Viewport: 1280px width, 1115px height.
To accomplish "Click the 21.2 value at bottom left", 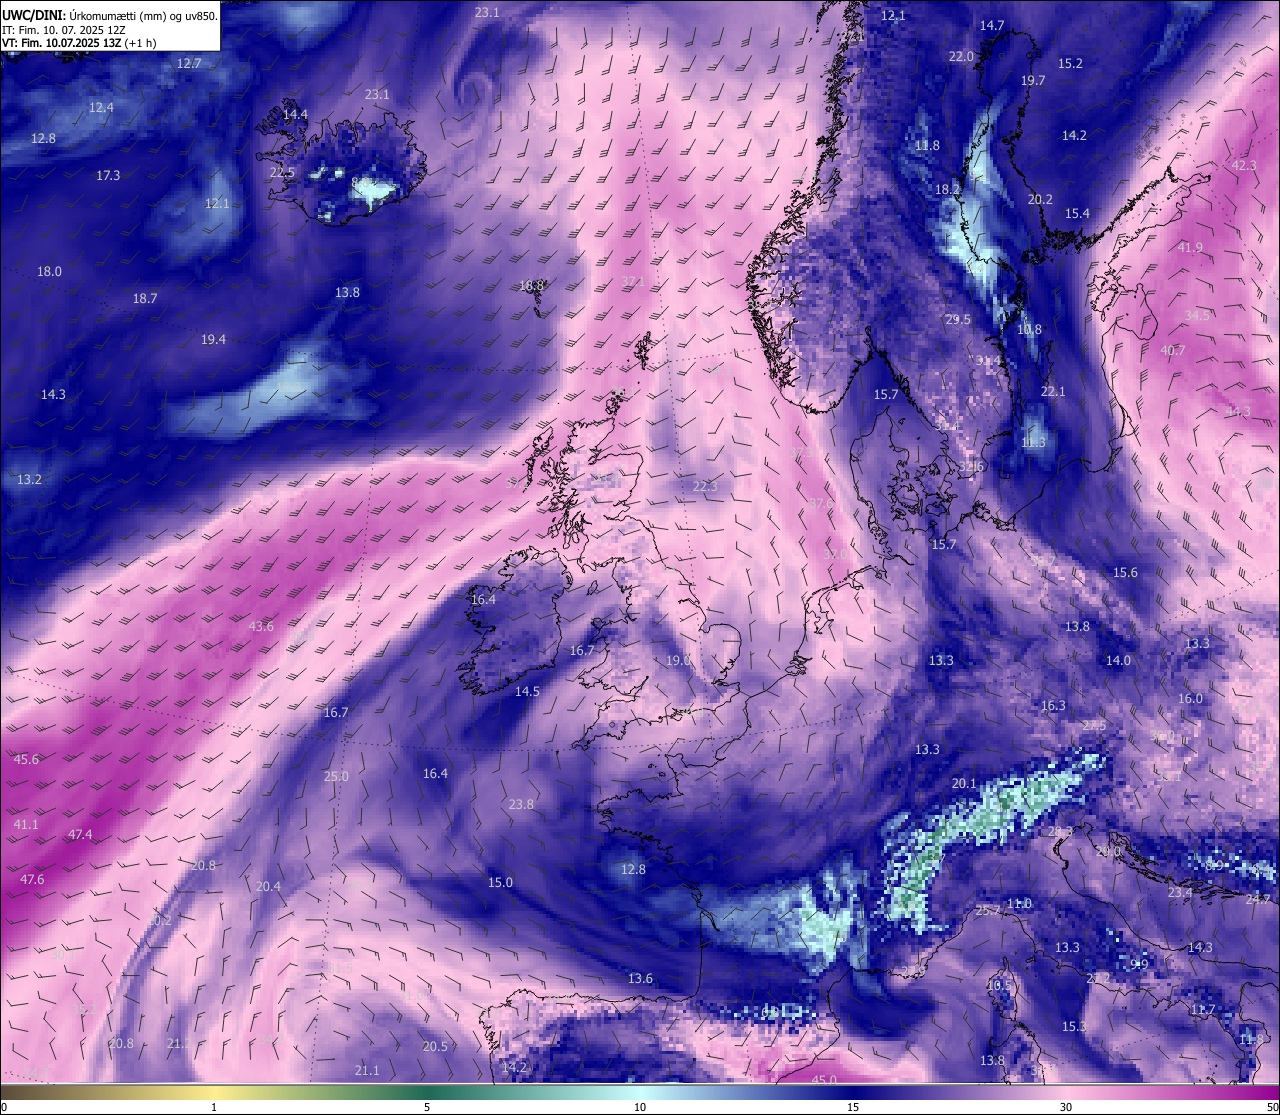I will click(x=179, y=1043).
